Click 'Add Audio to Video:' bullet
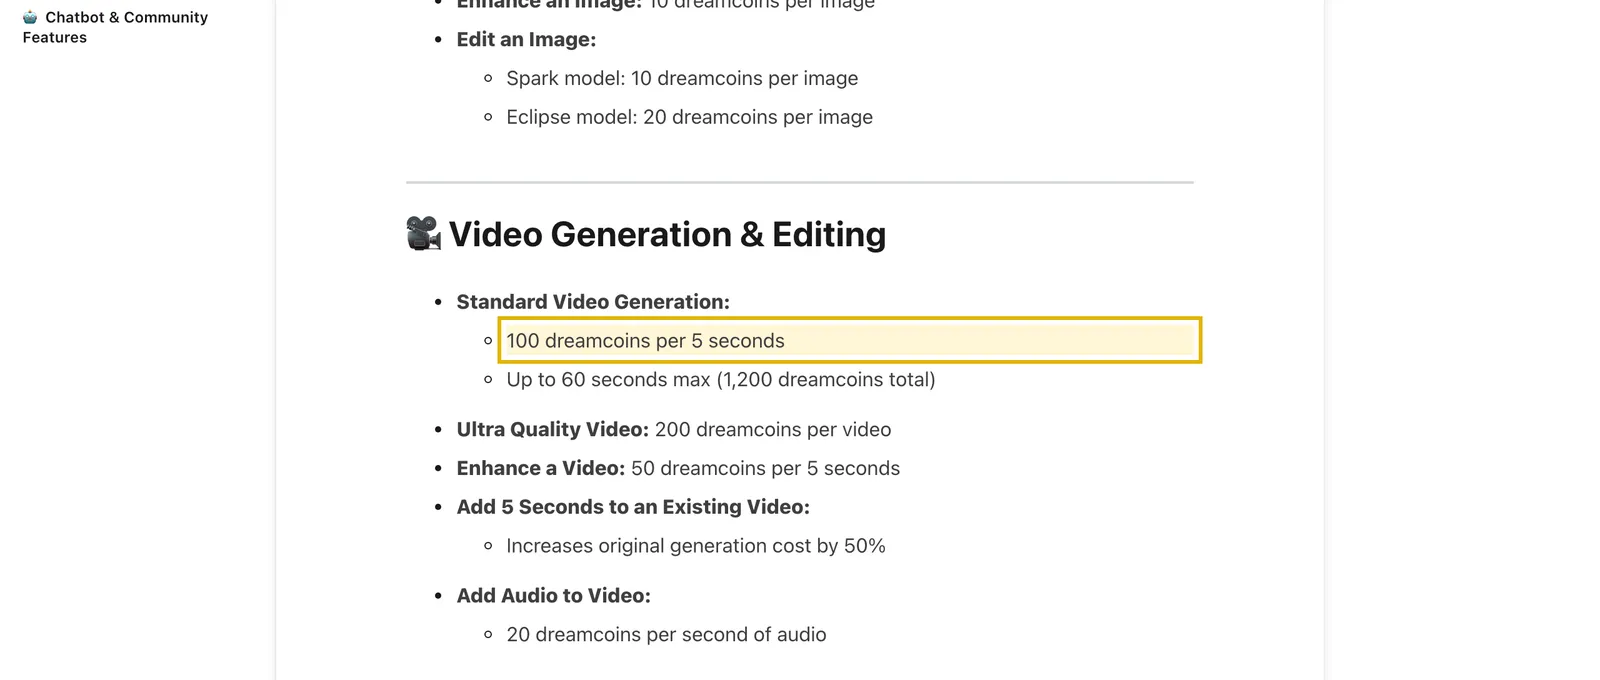This screenshot has height=680, width=1600. (553, 596)
